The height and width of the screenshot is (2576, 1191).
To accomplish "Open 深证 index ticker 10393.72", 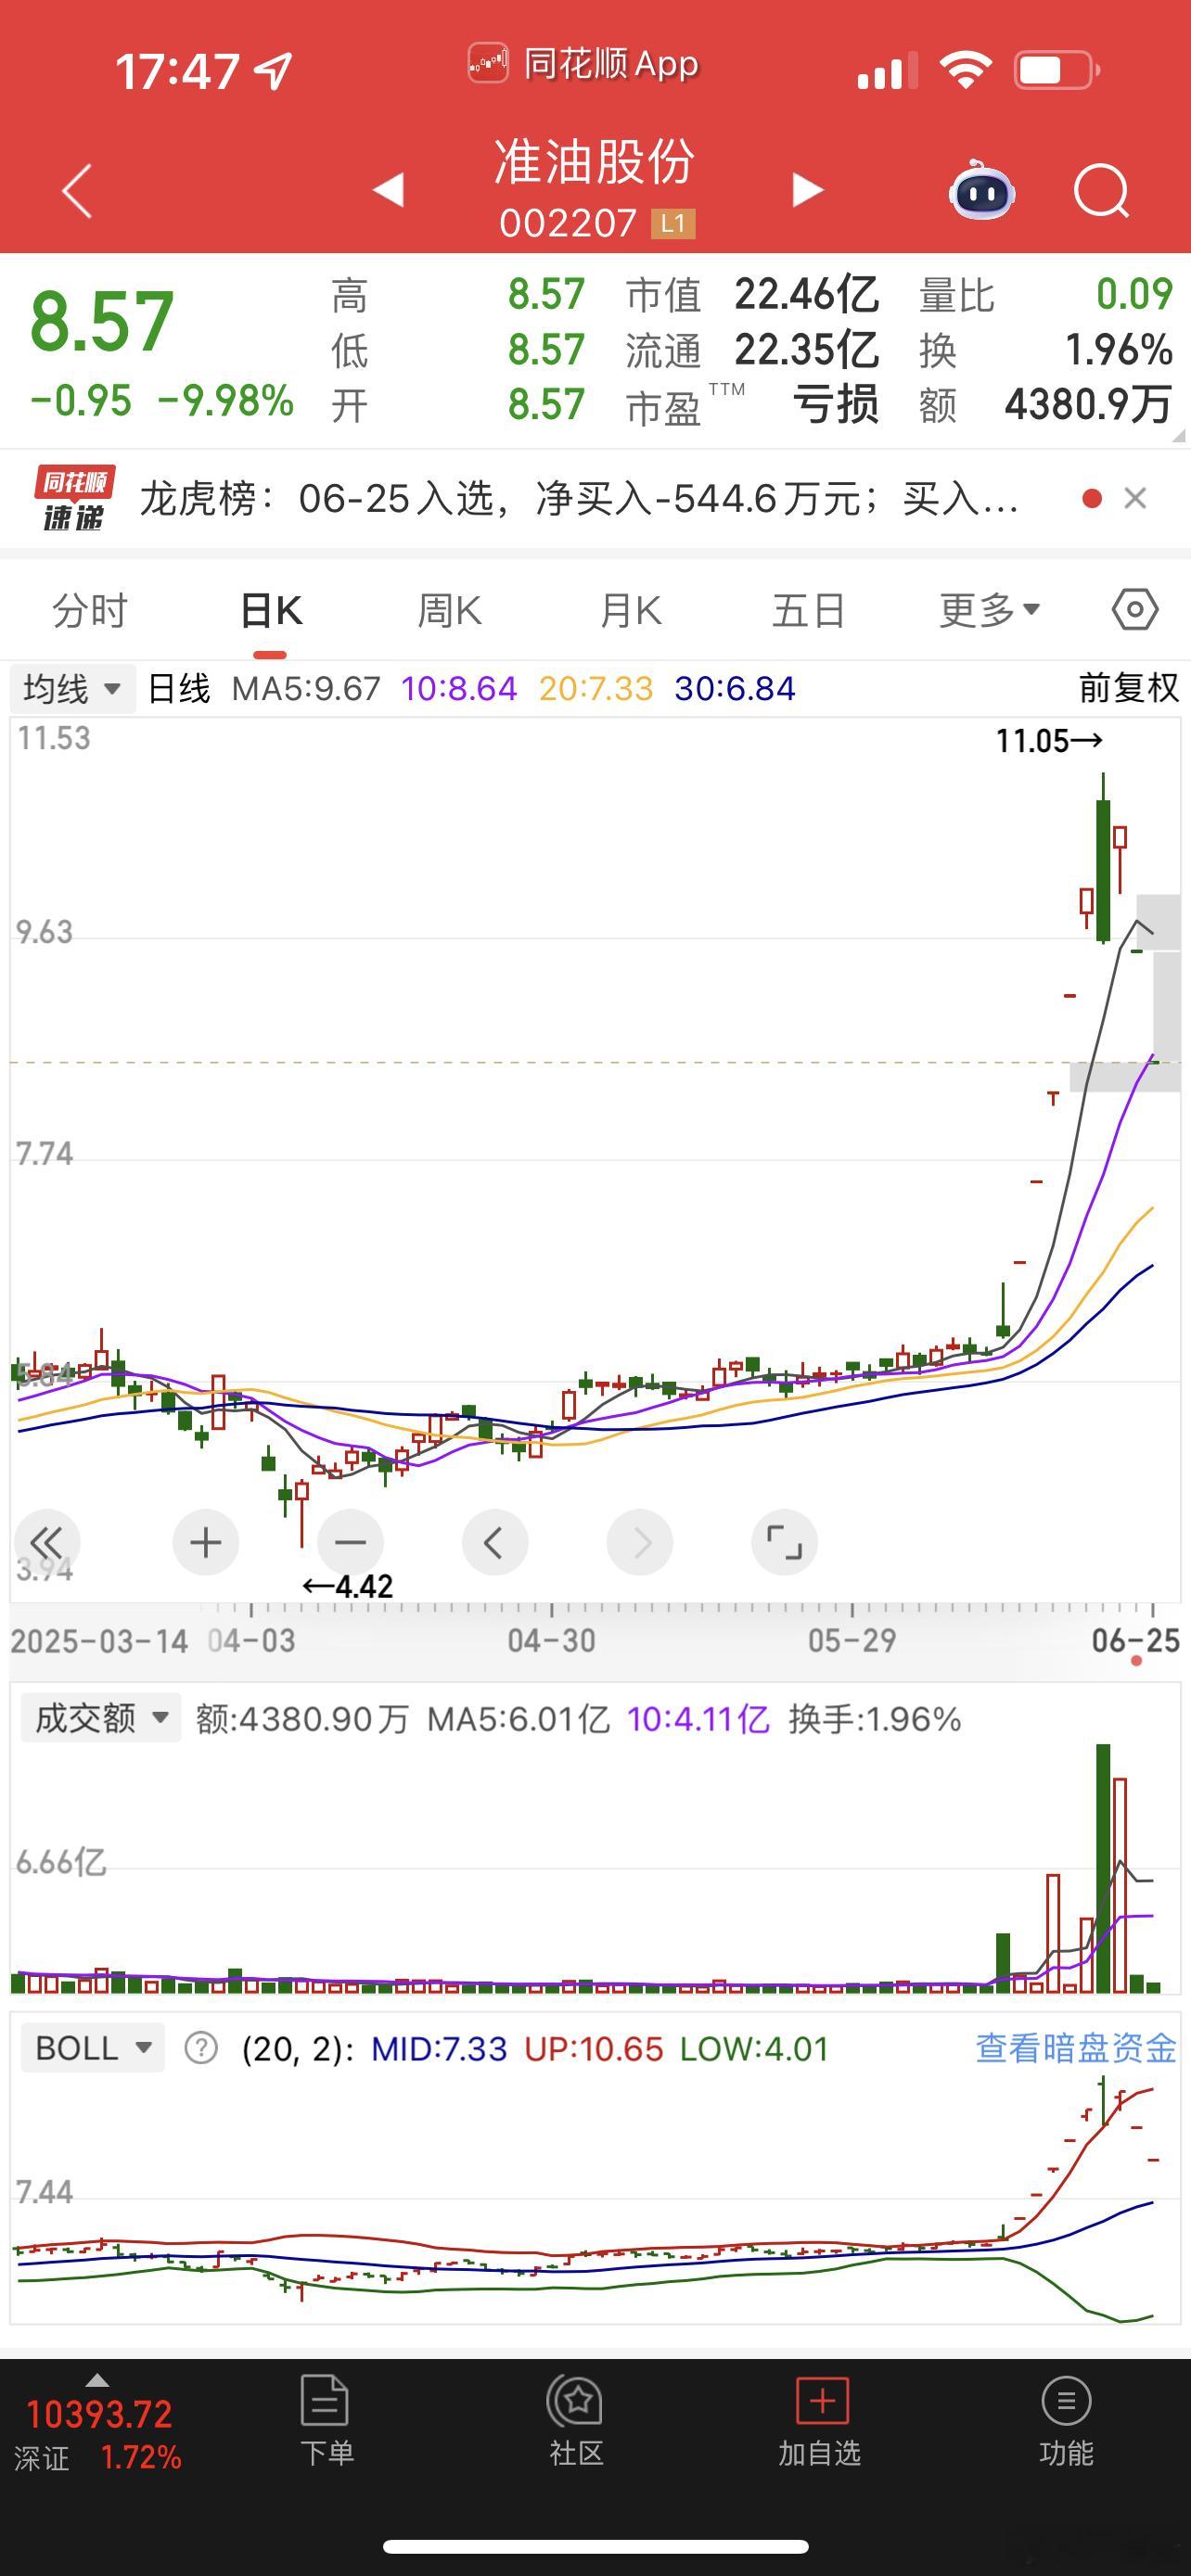I will [x=98, y=2434].
